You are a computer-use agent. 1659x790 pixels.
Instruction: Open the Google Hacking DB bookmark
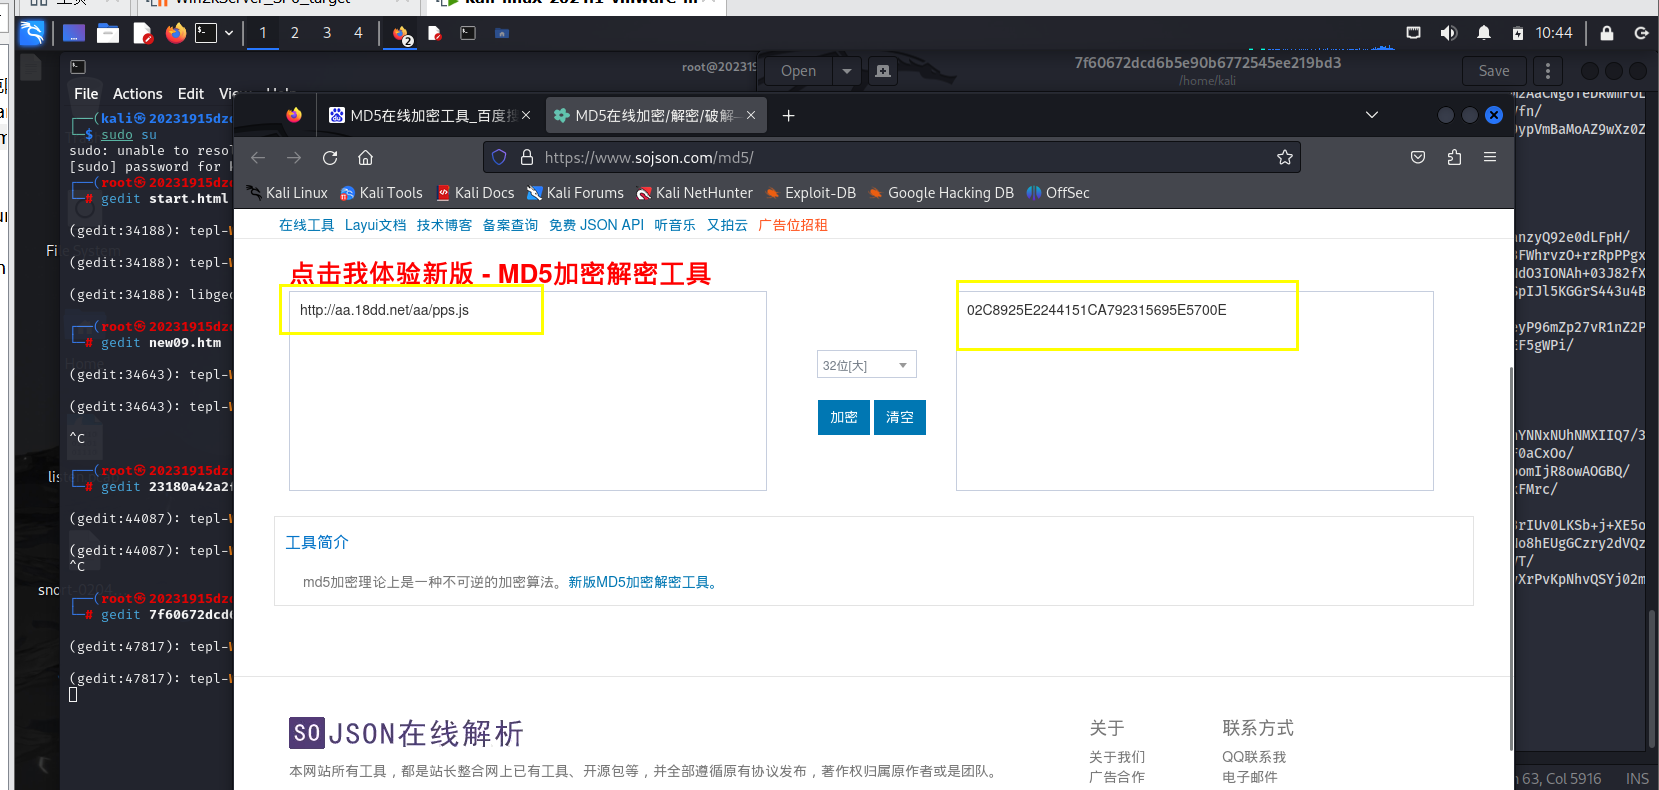tap(941, 193)
